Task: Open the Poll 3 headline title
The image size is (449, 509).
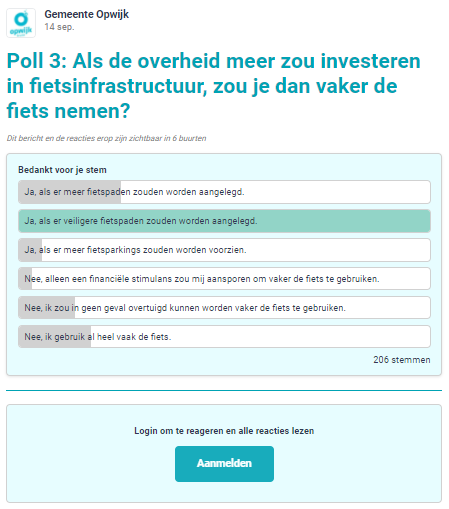Action: (x=213, y=86)
